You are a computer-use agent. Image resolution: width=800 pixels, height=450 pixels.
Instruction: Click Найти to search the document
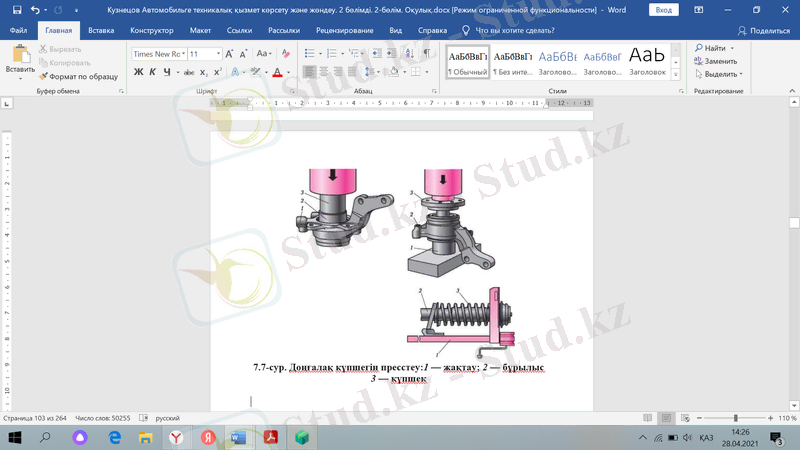click(710, 48)
